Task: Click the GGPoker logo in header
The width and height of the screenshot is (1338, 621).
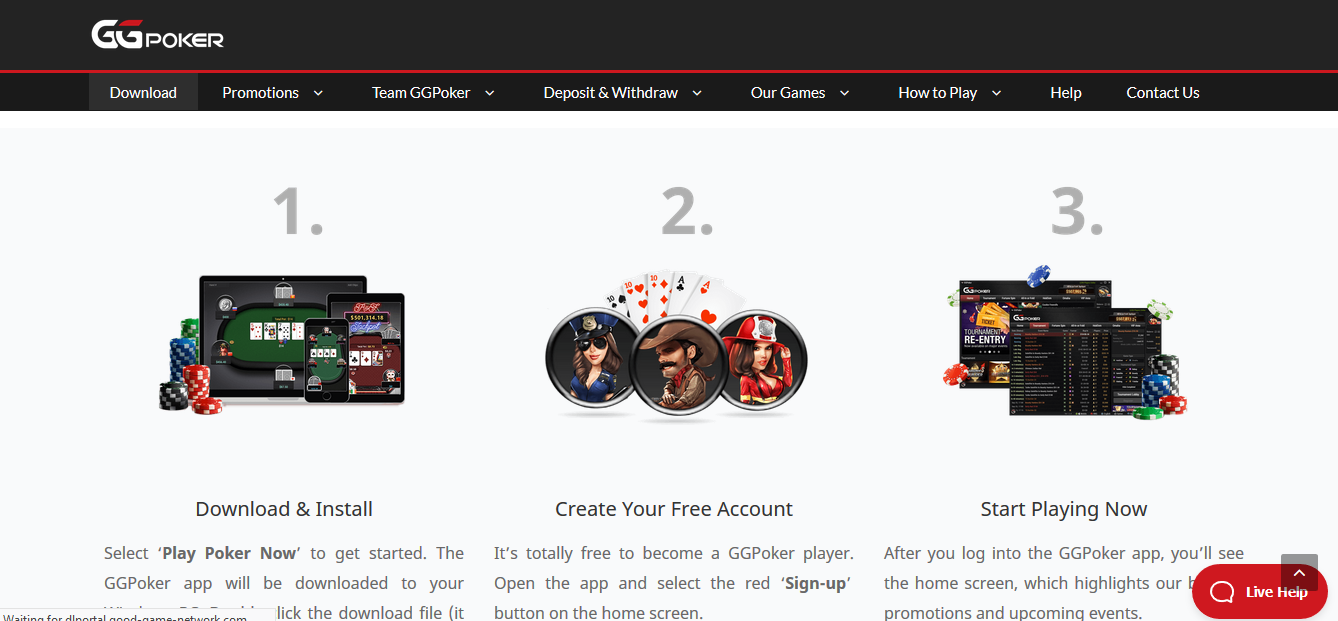Action: (157, 35)
